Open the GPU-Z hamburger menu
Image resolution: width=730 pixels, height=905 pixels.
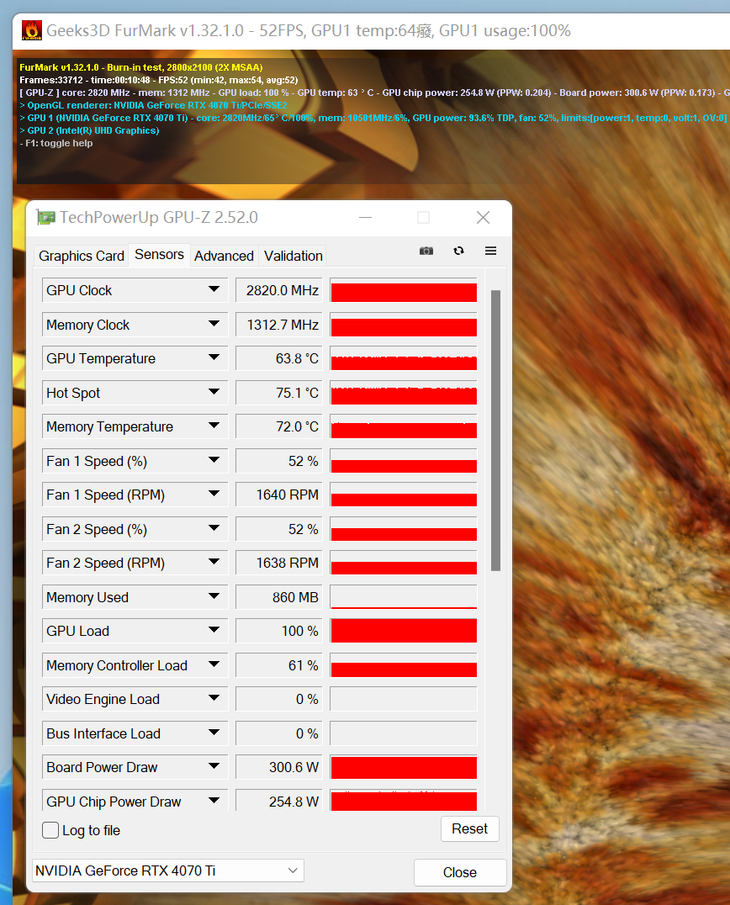(491, 250)
